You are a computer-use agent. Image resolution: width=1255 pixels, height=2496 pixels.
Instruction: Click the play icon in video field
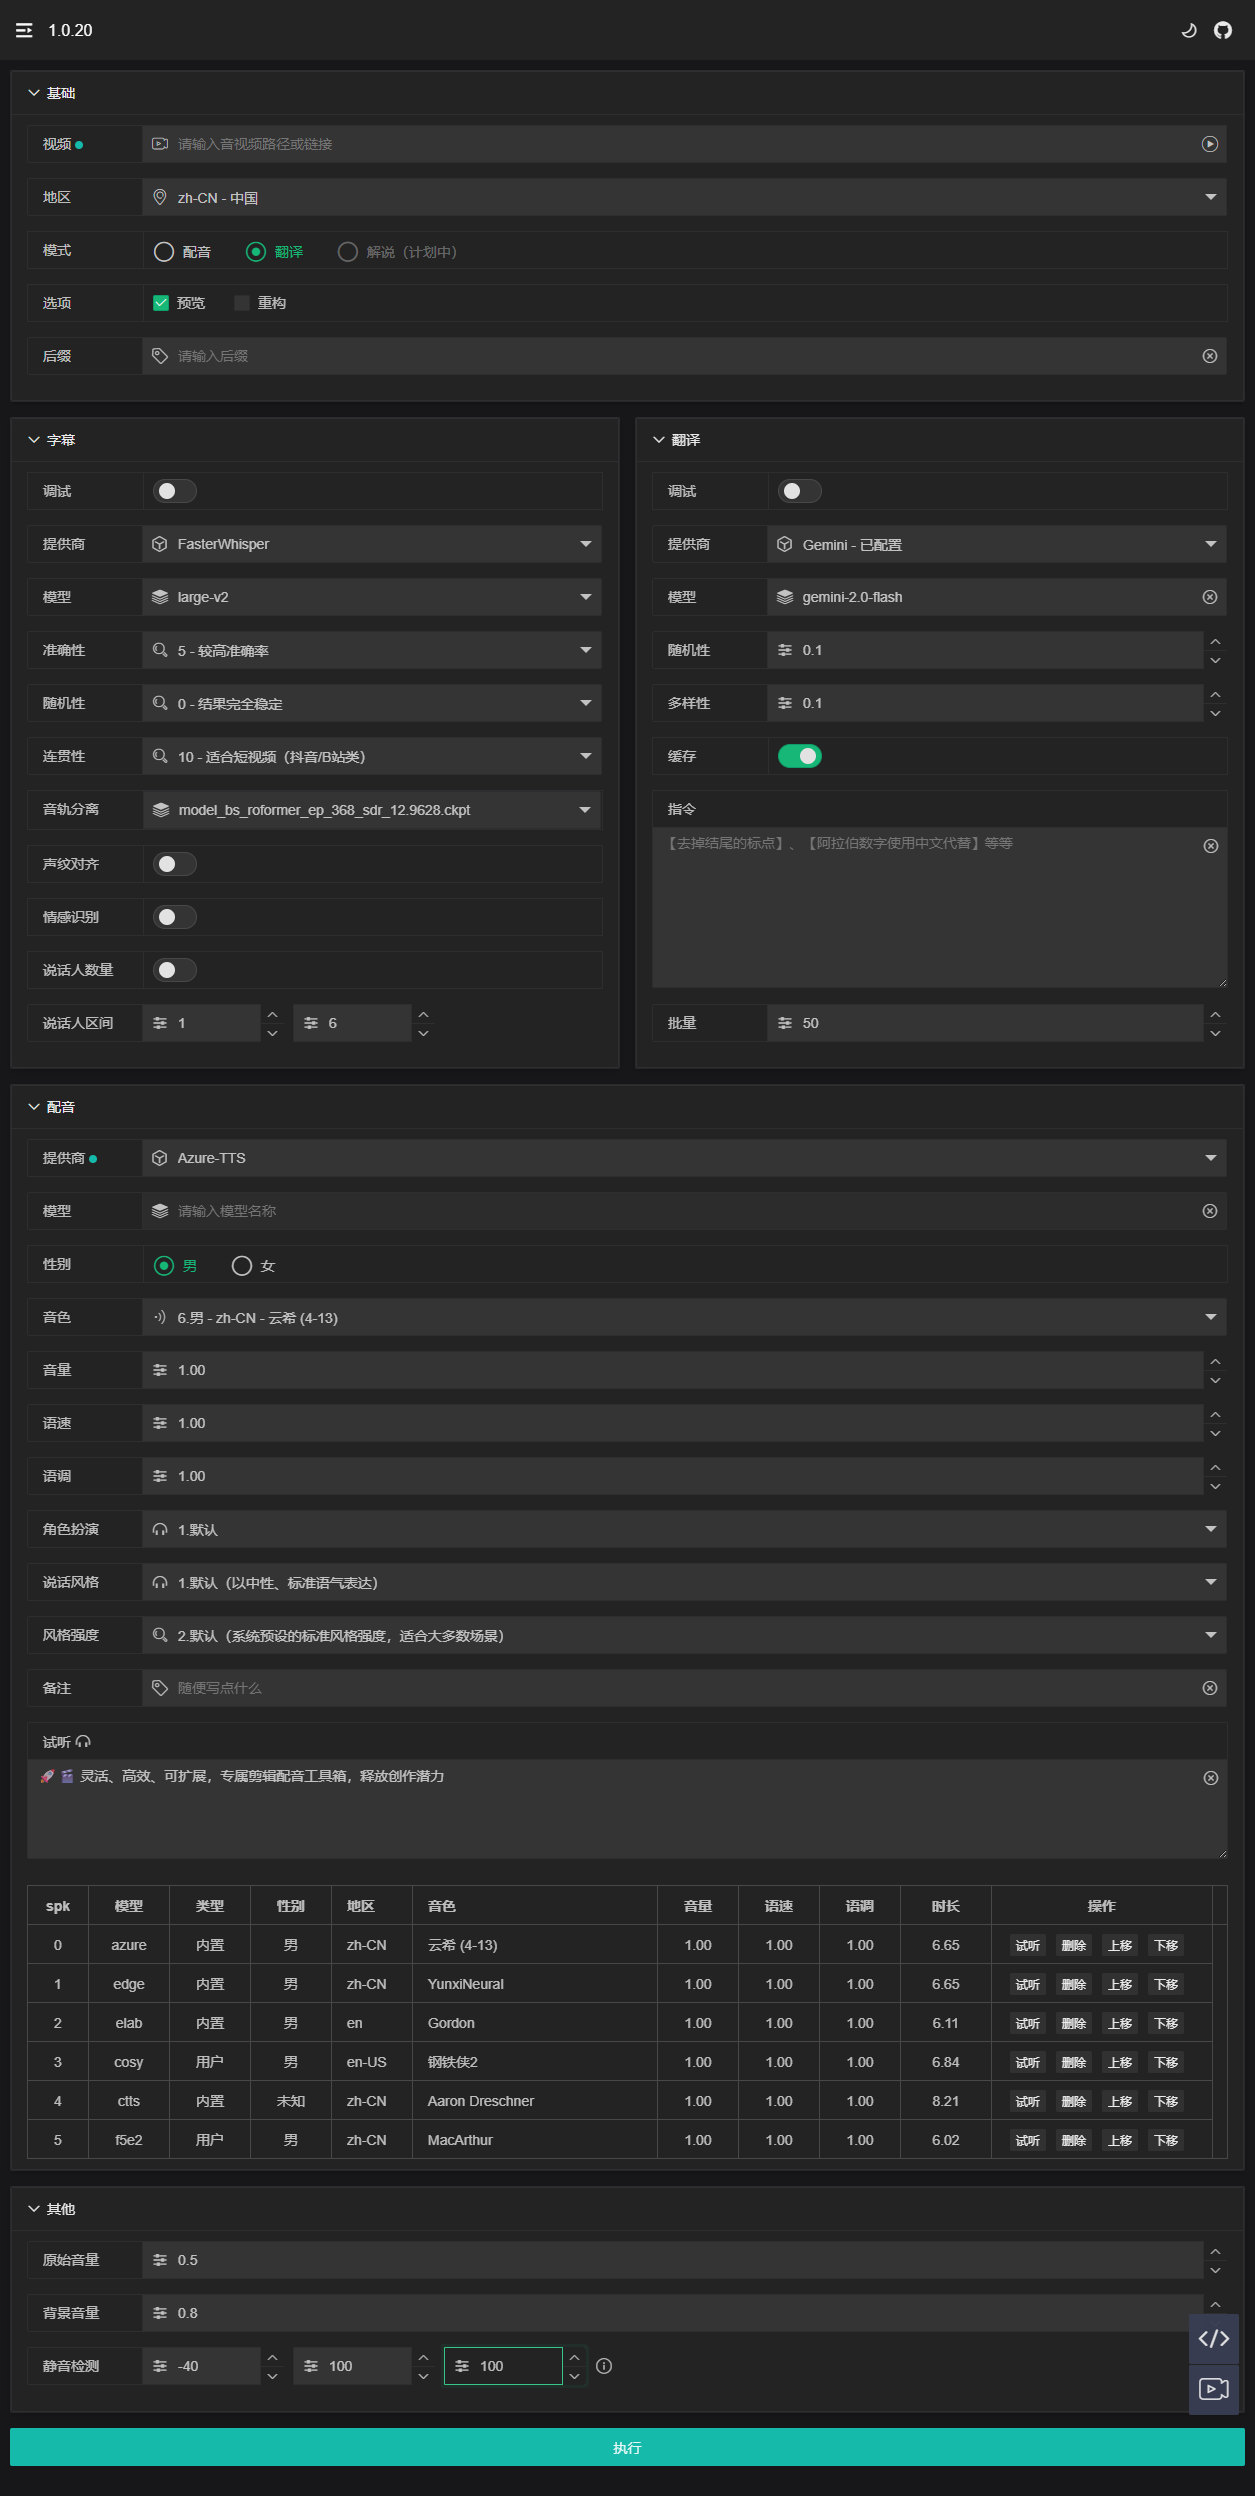(1209, 144)
